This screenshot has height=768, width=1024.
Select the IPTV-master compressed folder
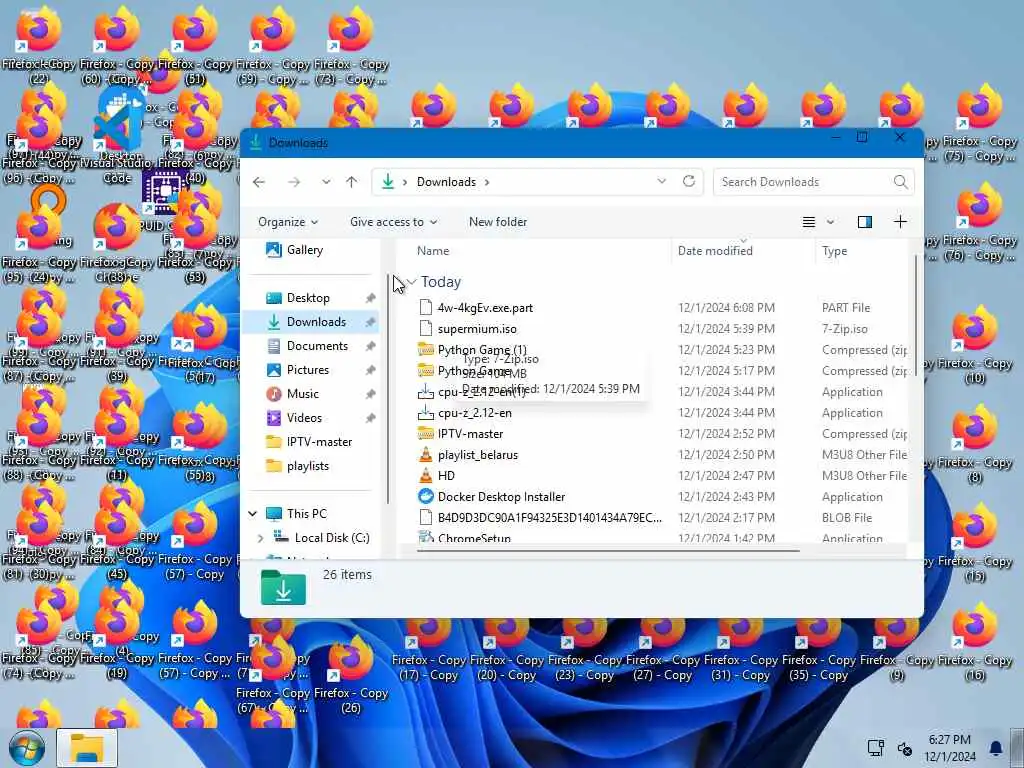tap(470, 434)
